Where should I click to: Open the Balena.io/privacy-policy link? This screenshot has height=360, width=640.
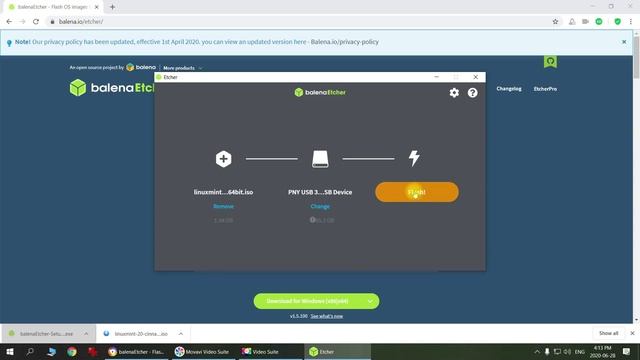pos(344,42)
